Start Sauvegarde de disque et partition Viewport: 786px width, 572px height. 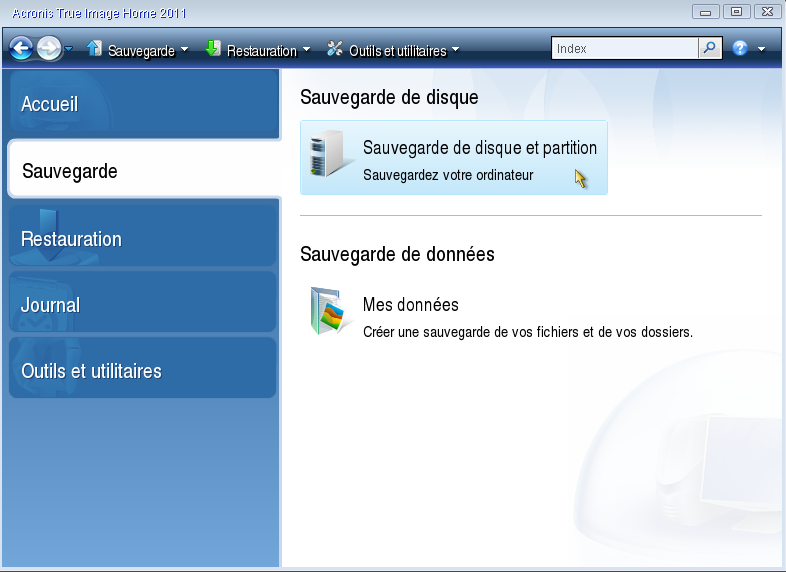[x=454, y=157]
